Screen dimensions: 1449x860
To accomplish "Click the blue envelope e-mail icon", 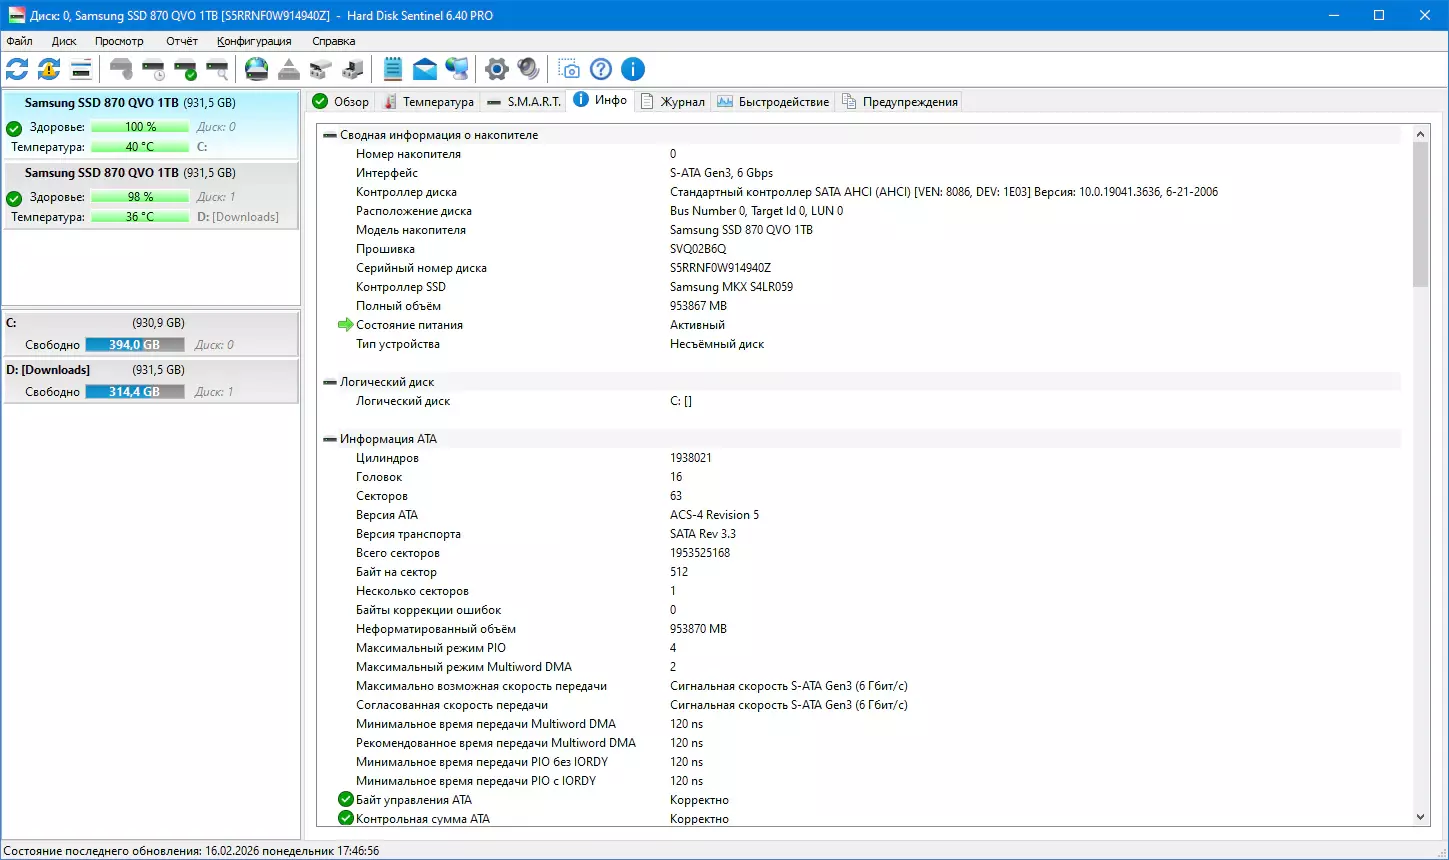I will [x=425, y=69].
